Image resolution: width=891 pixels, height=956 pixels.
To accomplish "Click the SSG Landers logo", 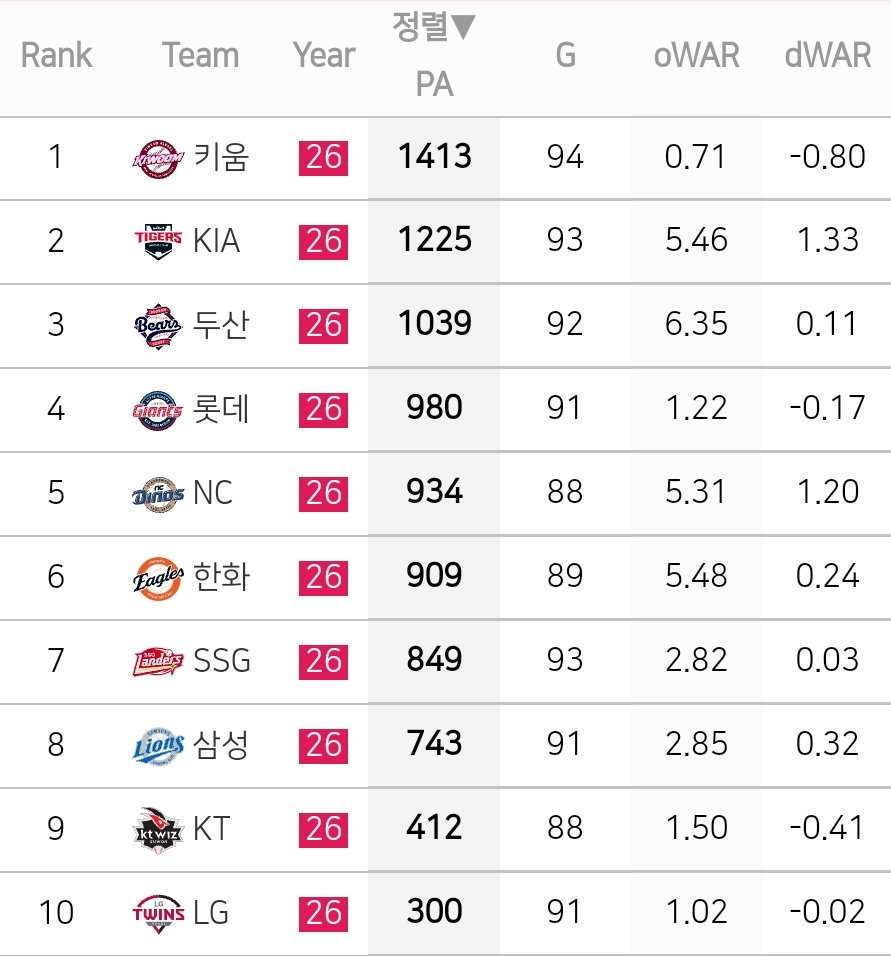I will click(x=158, y=662).
